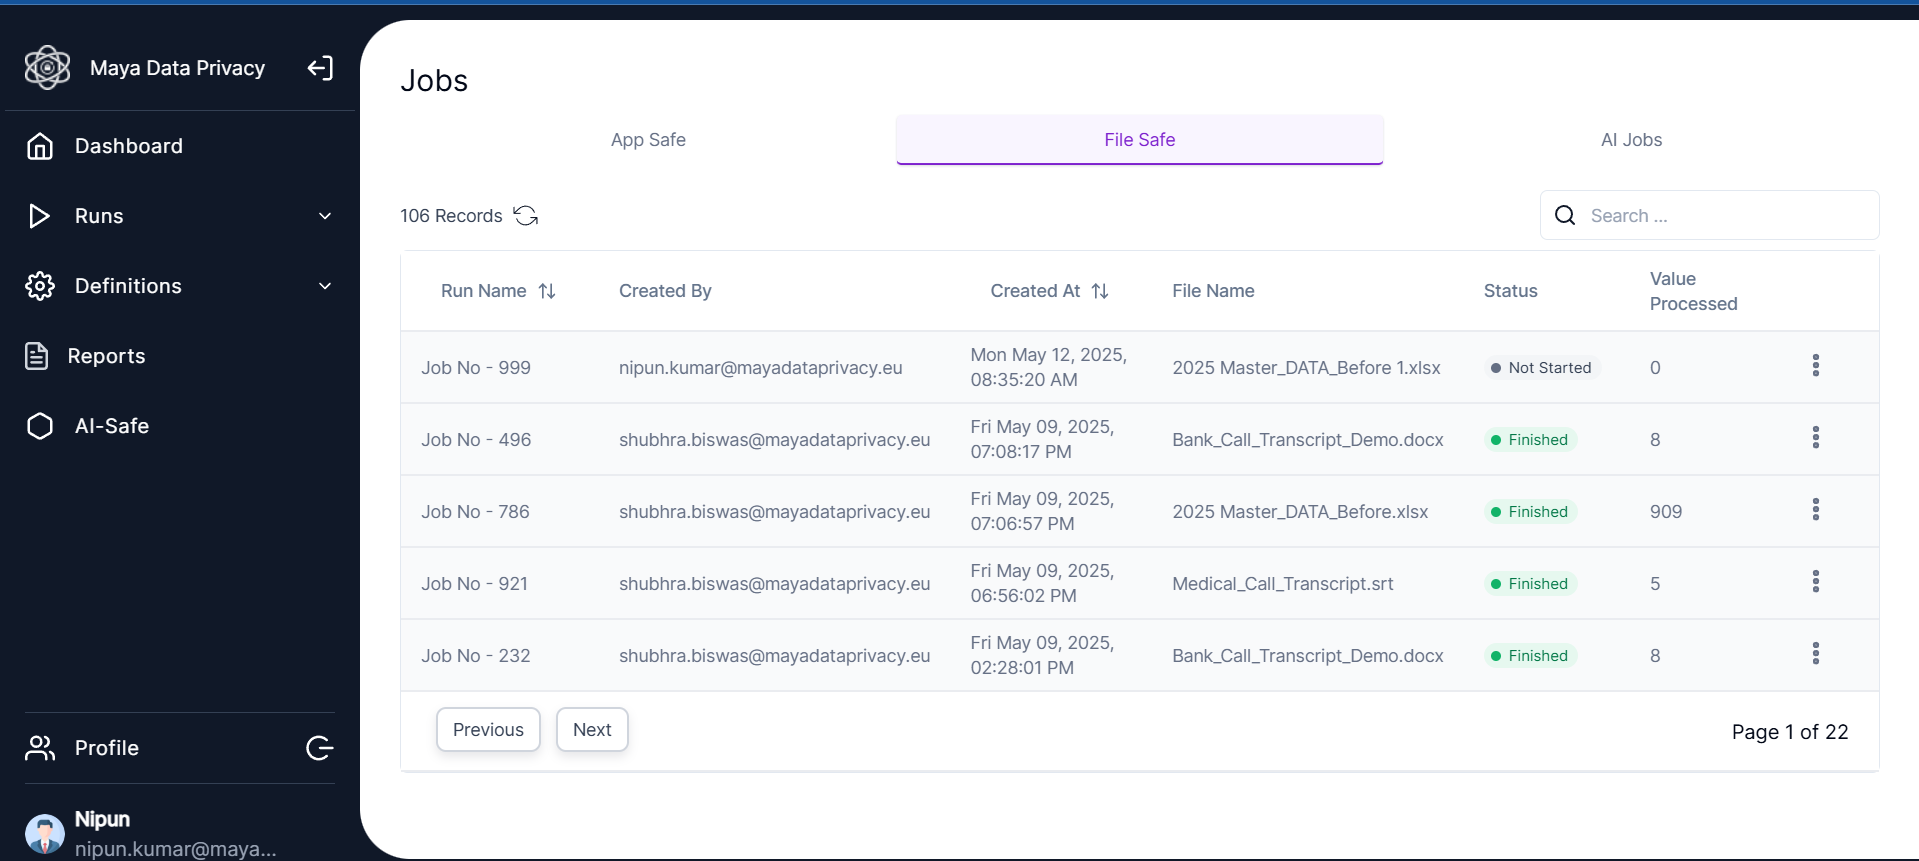Click Nipun's user avatar picture

point(45,834)
